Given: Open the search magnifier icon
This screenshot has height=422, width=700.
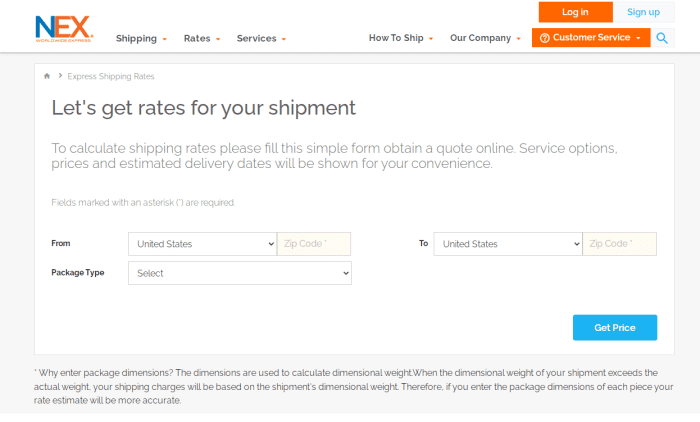Looking at the screenshot, I should [662, 38].
